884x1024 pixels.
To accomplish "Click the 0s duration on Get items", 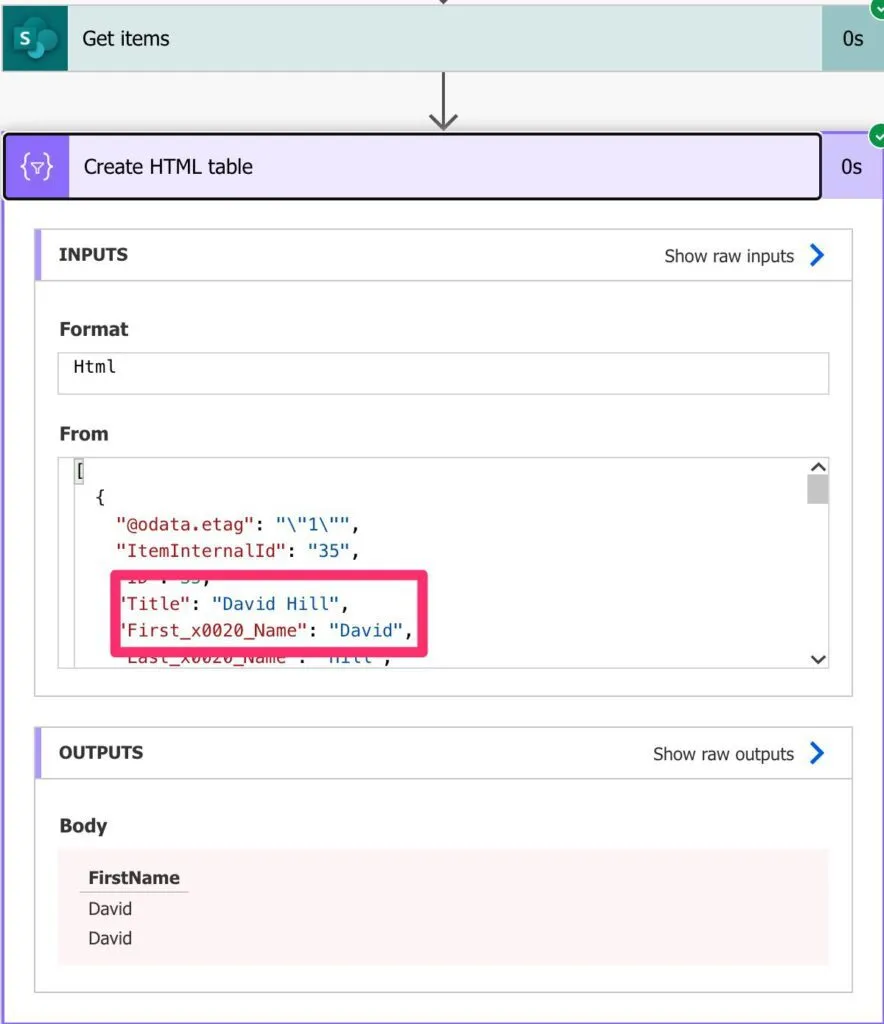I will click(x=852, y=39).
